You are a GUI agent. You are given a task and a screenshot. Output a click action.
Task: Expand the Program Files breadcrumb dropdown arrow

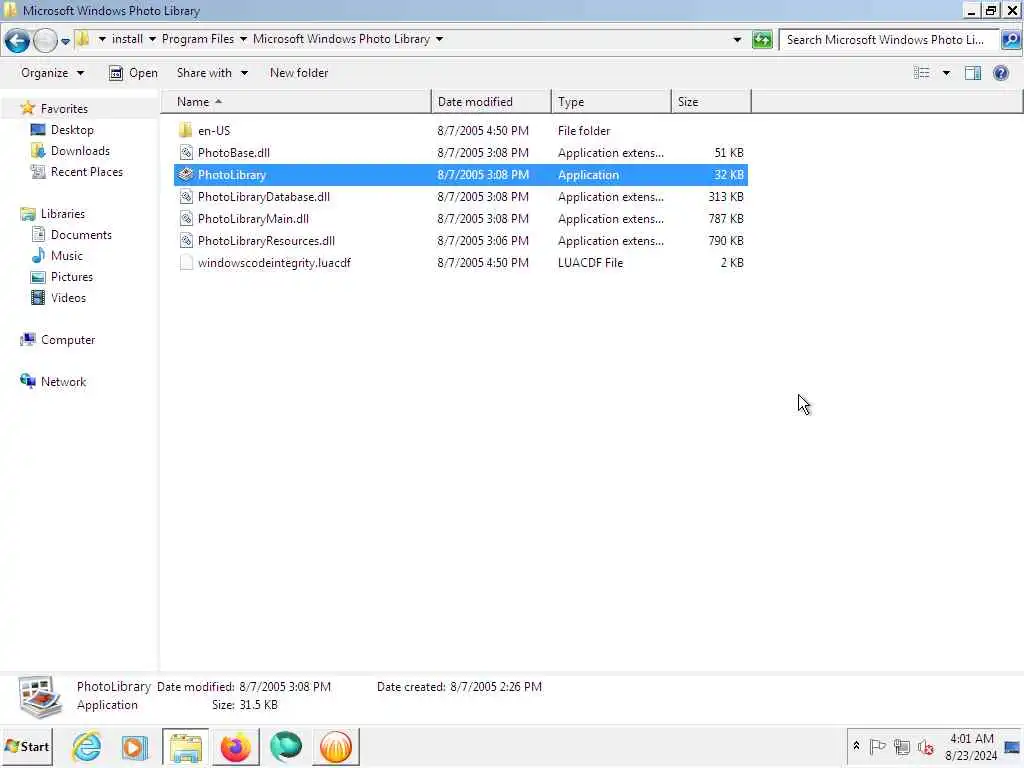point(243,39)
